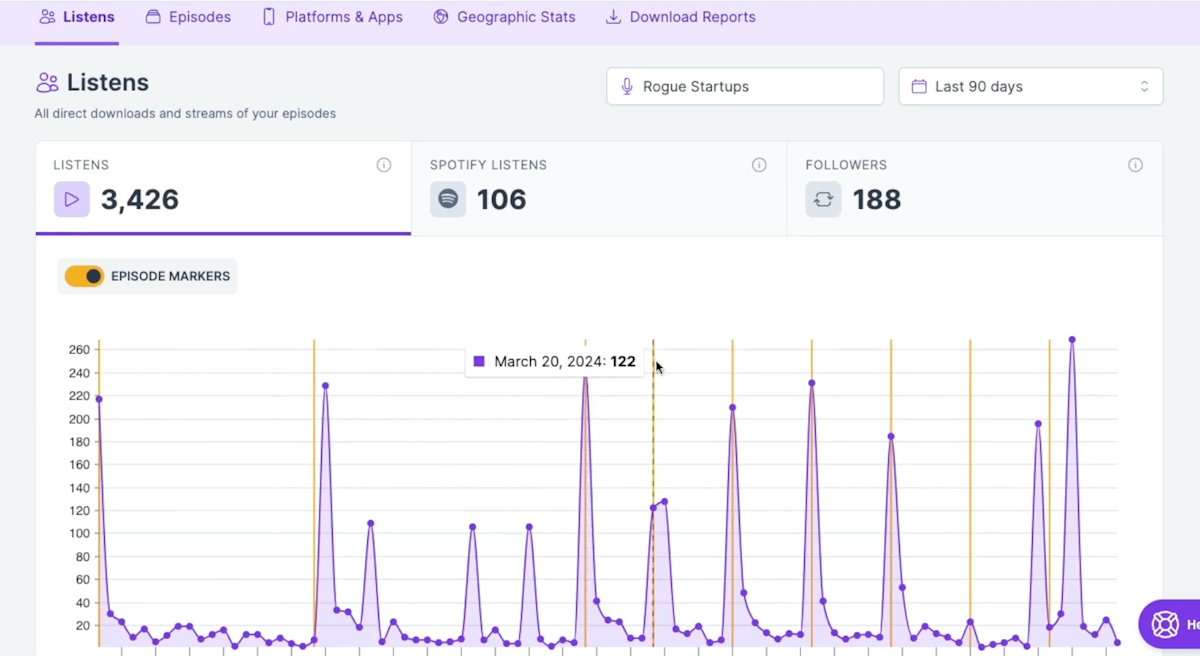Open the help chat bubble in the bottom corner

coord(1168,623)
